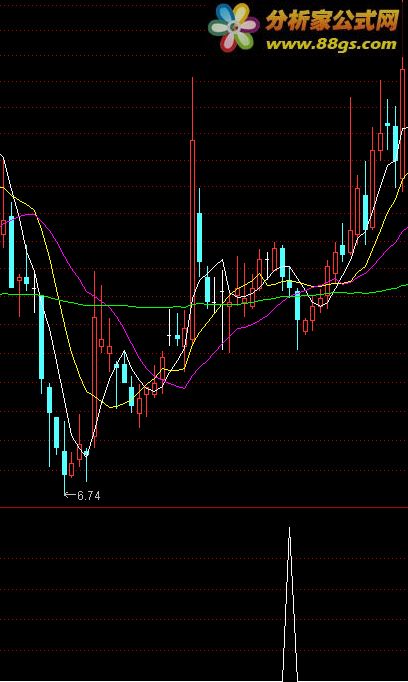The height and width of the screenshot is (682, 408).
Task: Click the lowest cyan candle above 6.74
Action: 64,463
